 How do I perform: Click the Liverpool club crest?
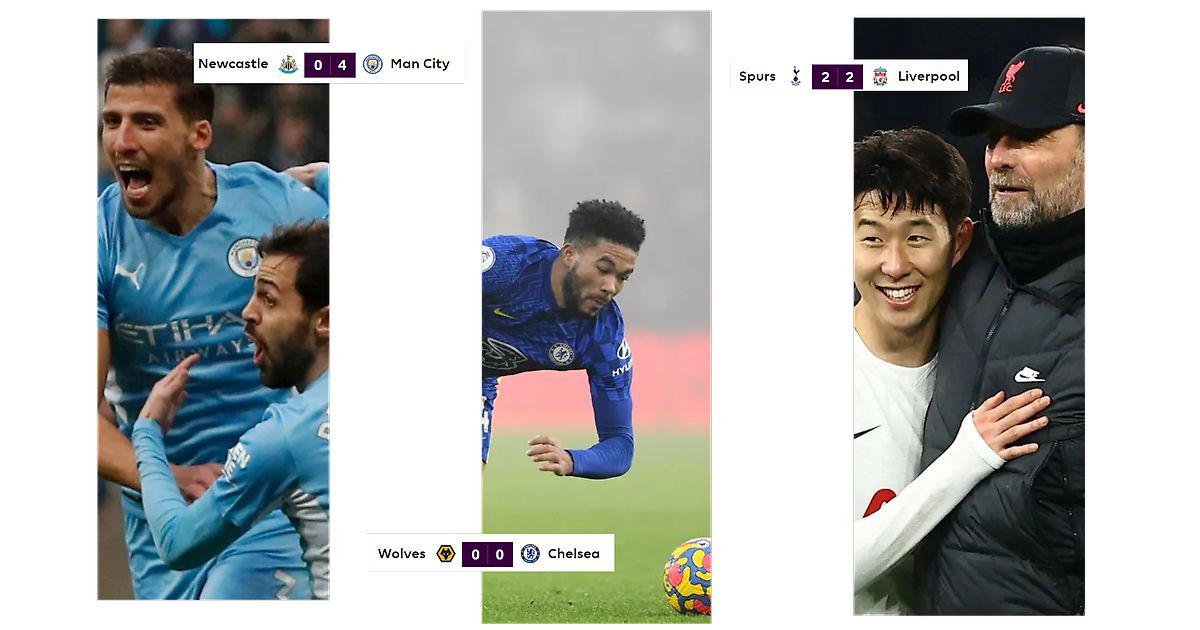pyautogui.click(x=880, y=76)
